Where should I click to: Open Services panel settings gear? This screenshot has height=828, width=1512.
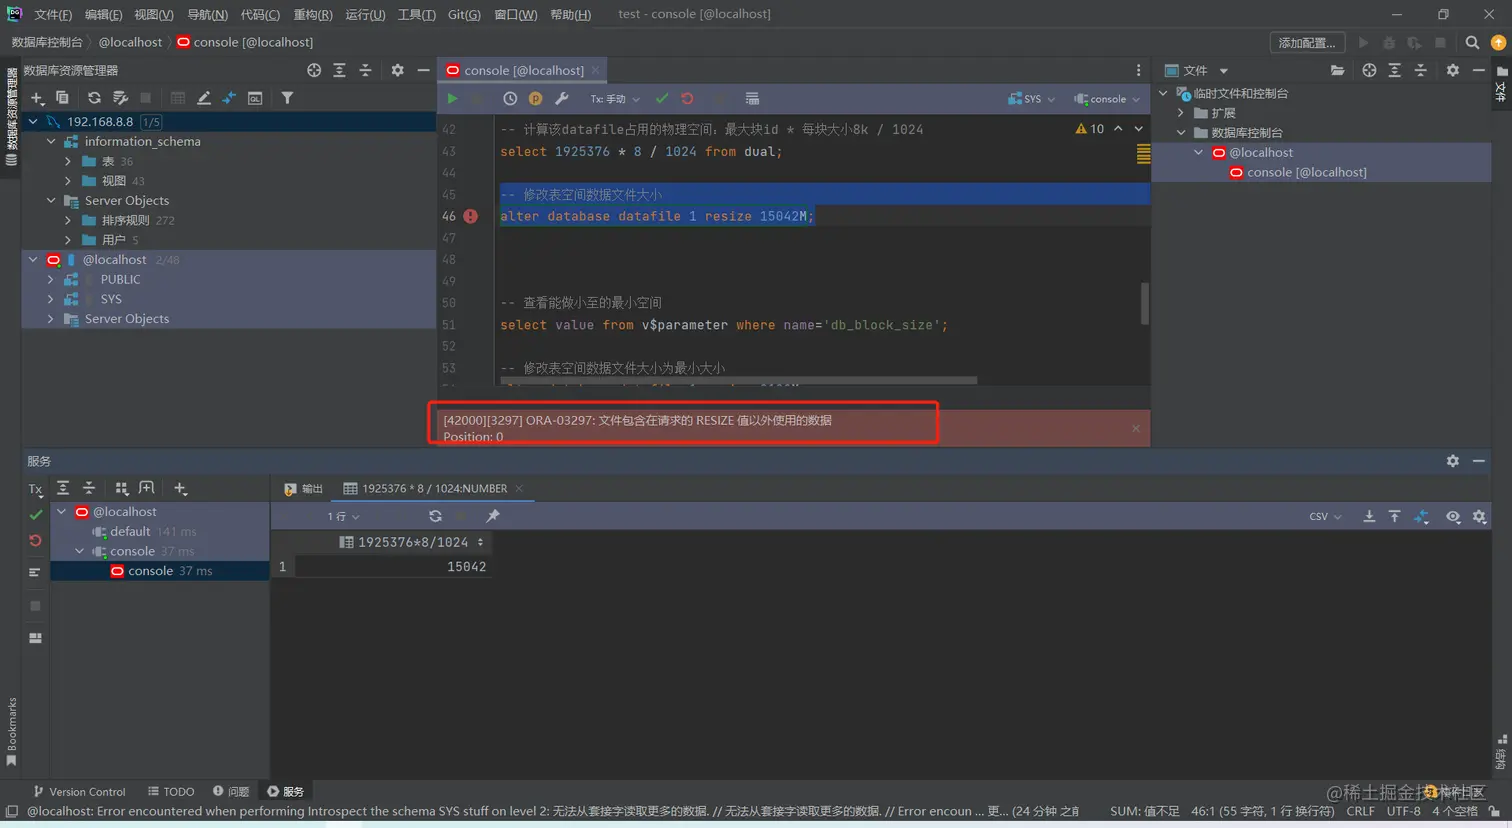click(x=1453, y=461)
